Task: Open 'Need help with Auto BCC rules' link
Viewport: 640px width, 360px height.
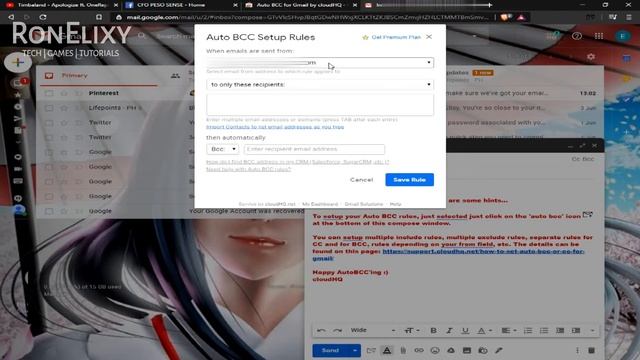Action: click(x=249, y=169)
